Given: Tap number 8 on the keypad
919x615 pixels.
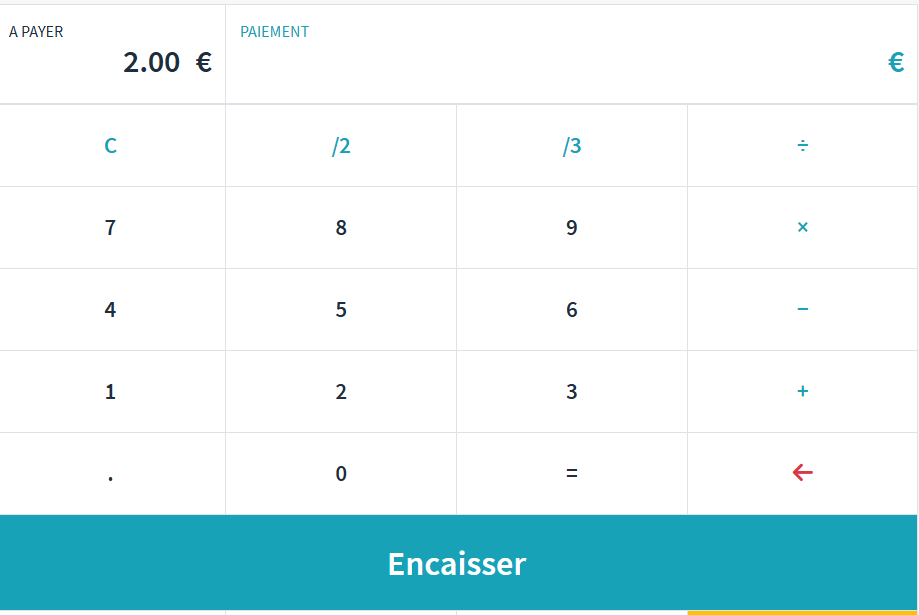Looking at the screenshot, I should (341, 228).
